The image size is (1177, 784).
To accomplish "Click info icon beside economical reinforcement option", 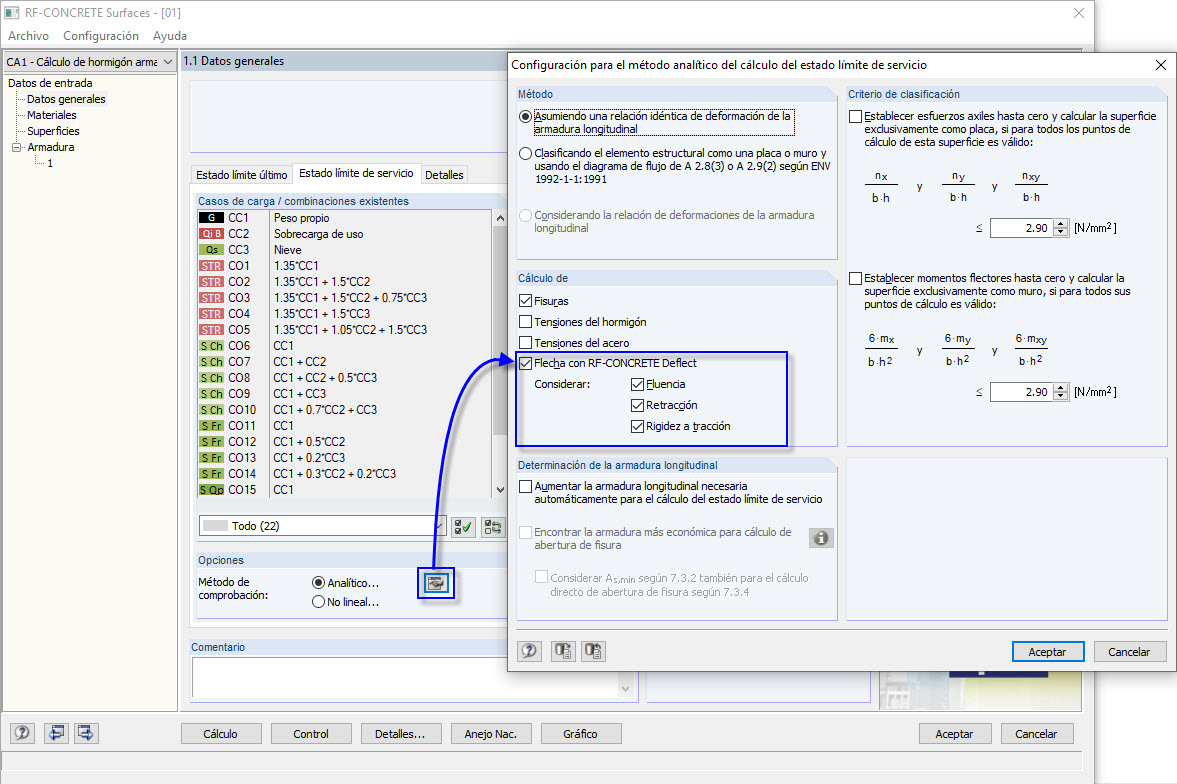I will (821, 538).
